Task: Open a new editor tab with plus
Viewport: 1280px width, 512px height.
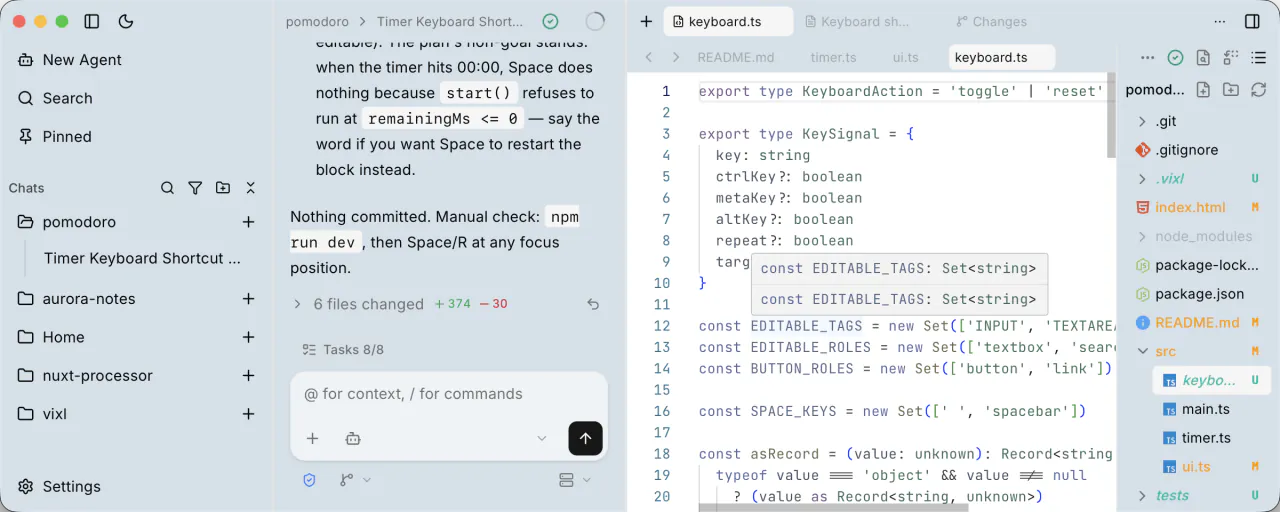Action: coord(646,21)
